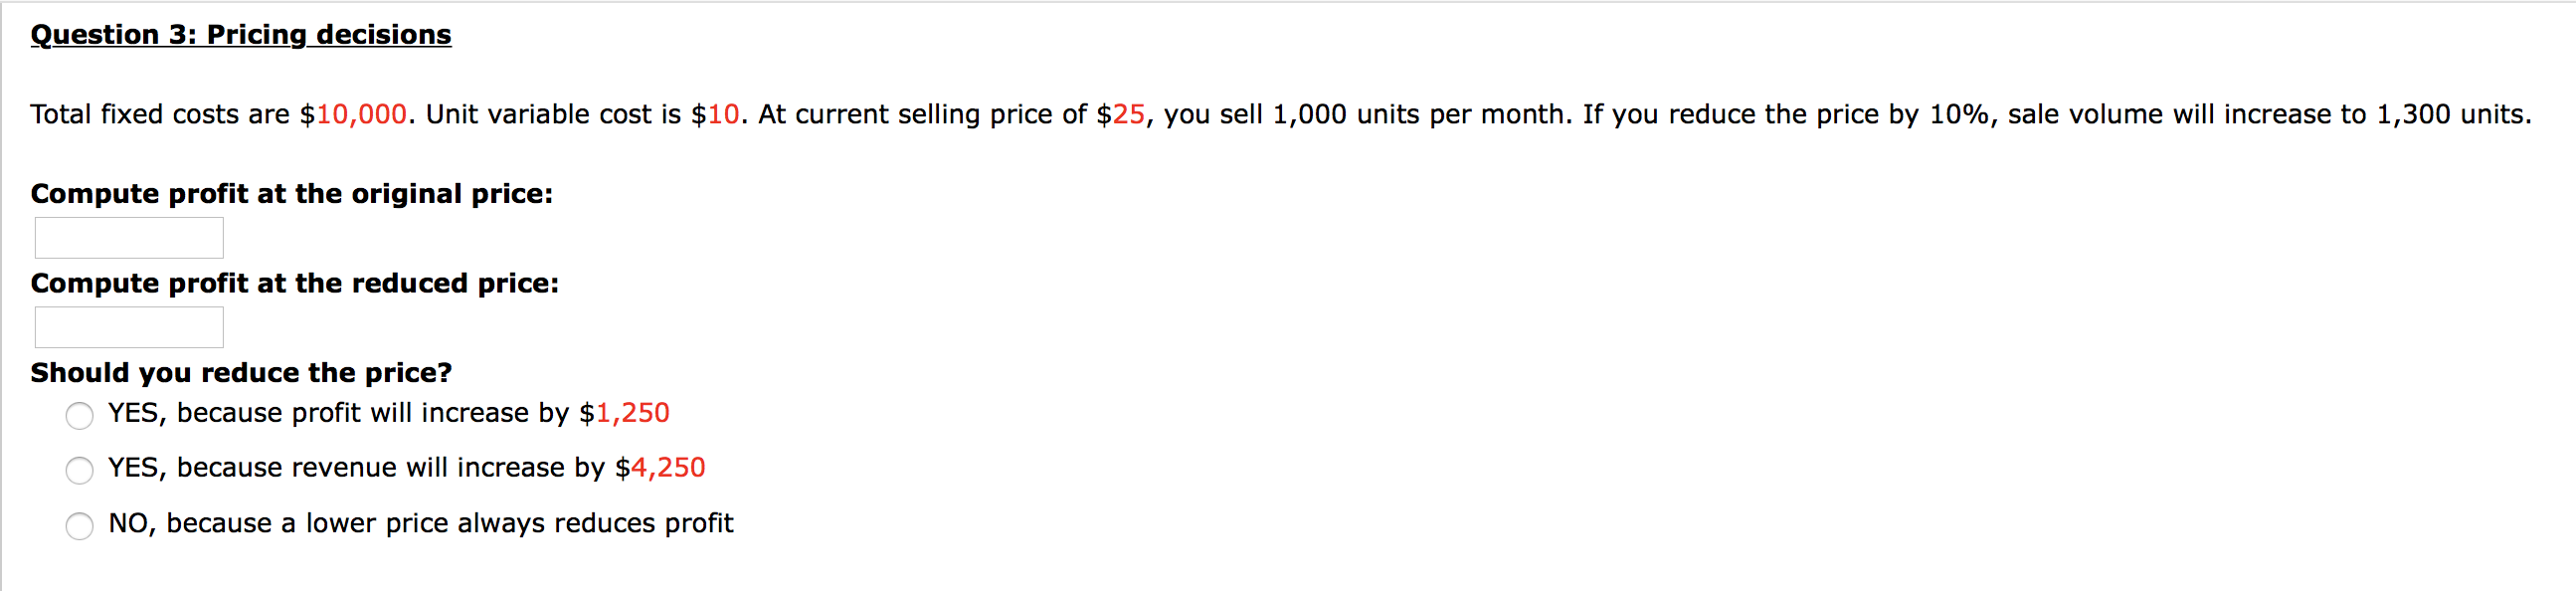2576x591 pixels.
Task: Click the reduced price profit input field
Action: 128,327
